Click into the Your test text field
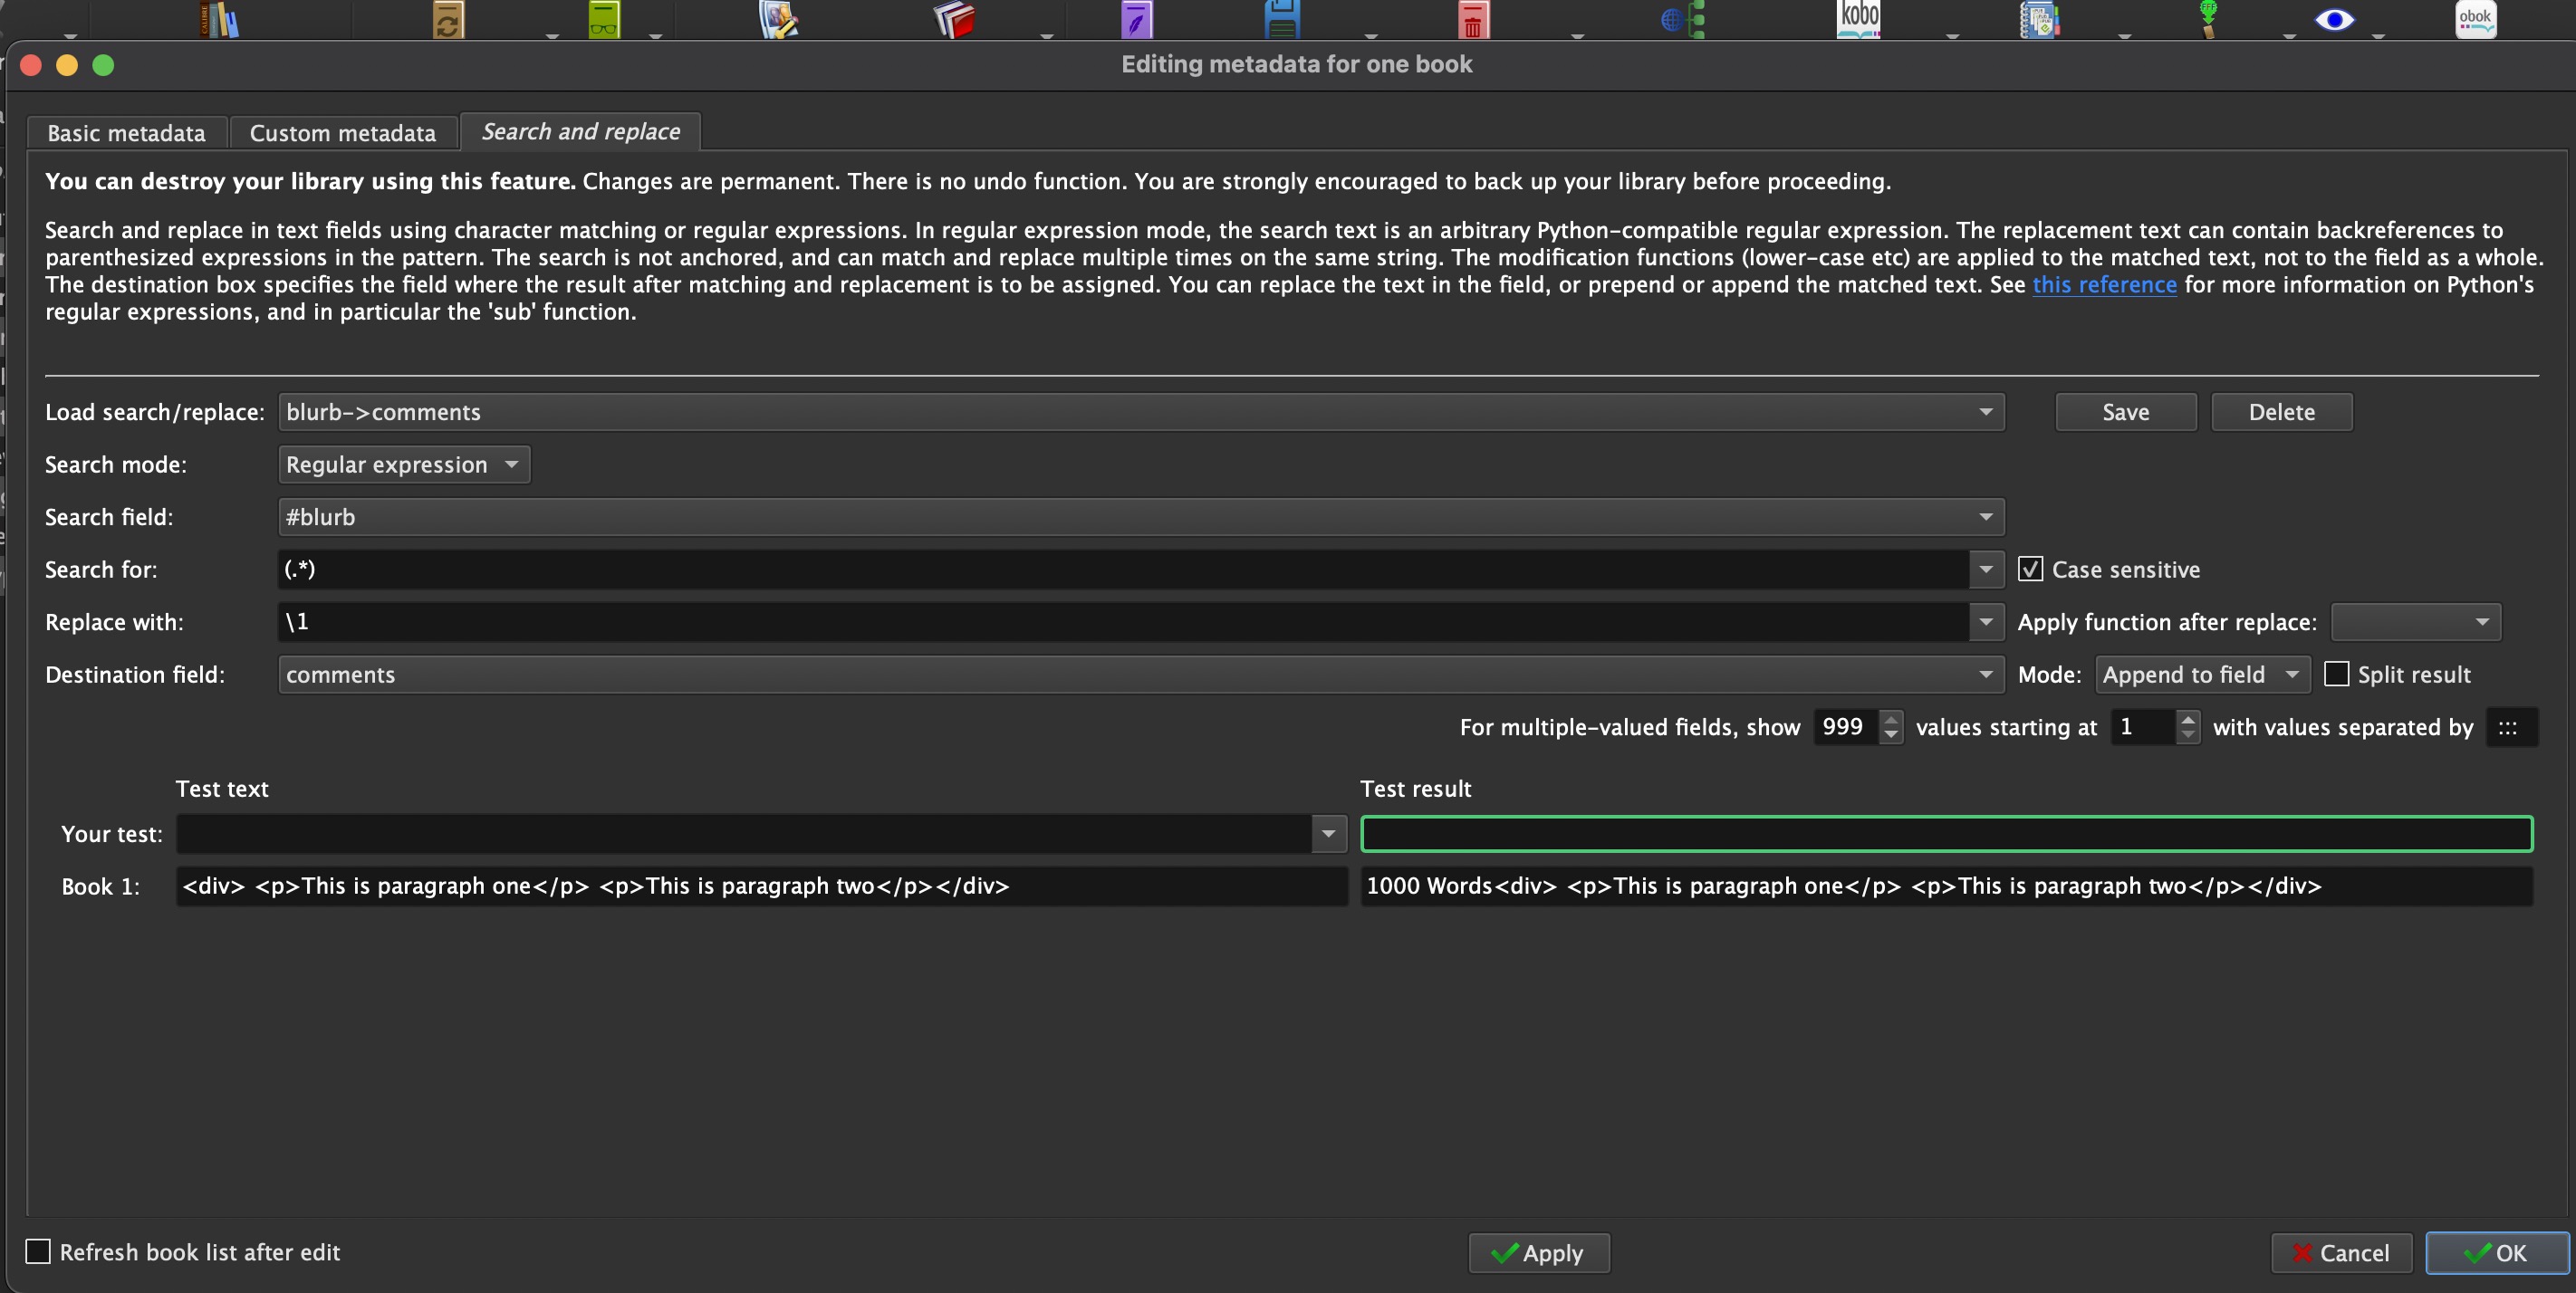The height and width of the screenshot is (1293, 2576). coord(742,834)
